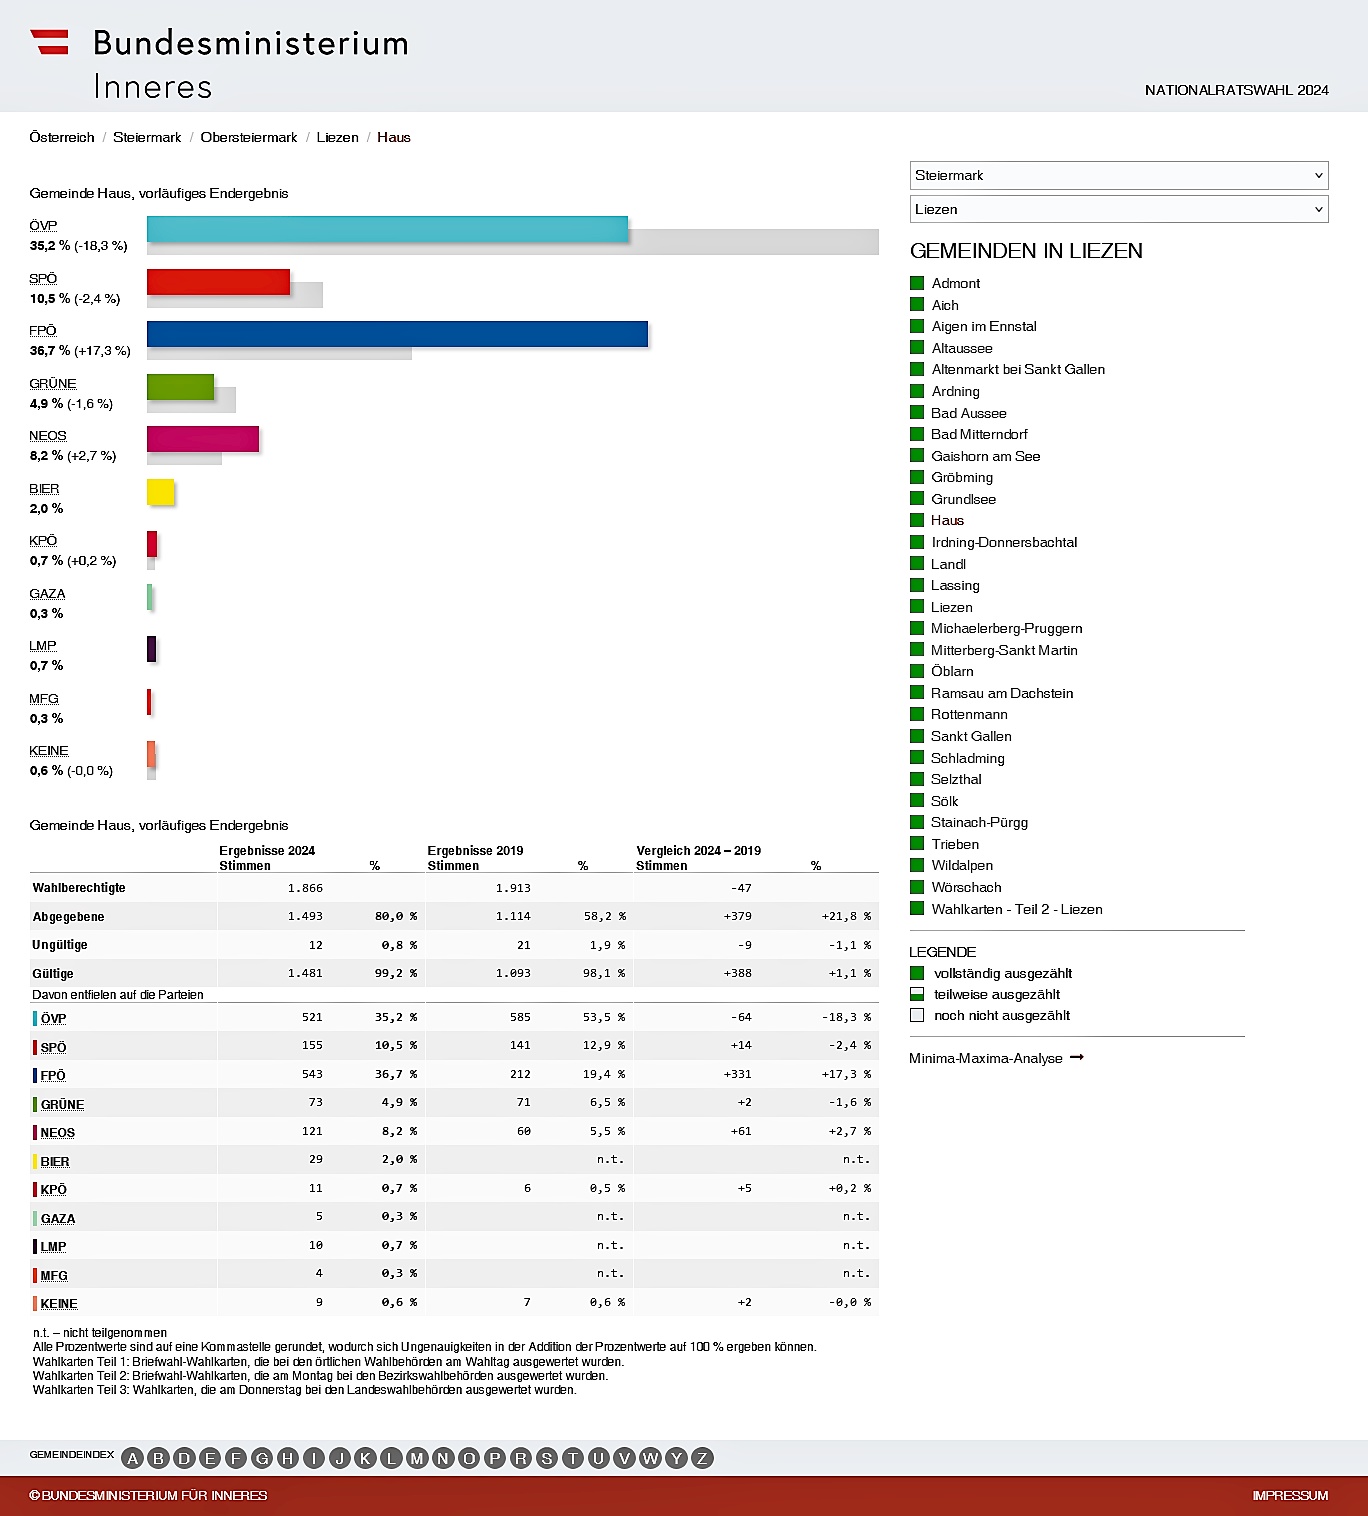This screenshot has height=1516, width=1368.
Task: Navigate to Obersteiermark in the breadcrumb
Action: point(249,137)
